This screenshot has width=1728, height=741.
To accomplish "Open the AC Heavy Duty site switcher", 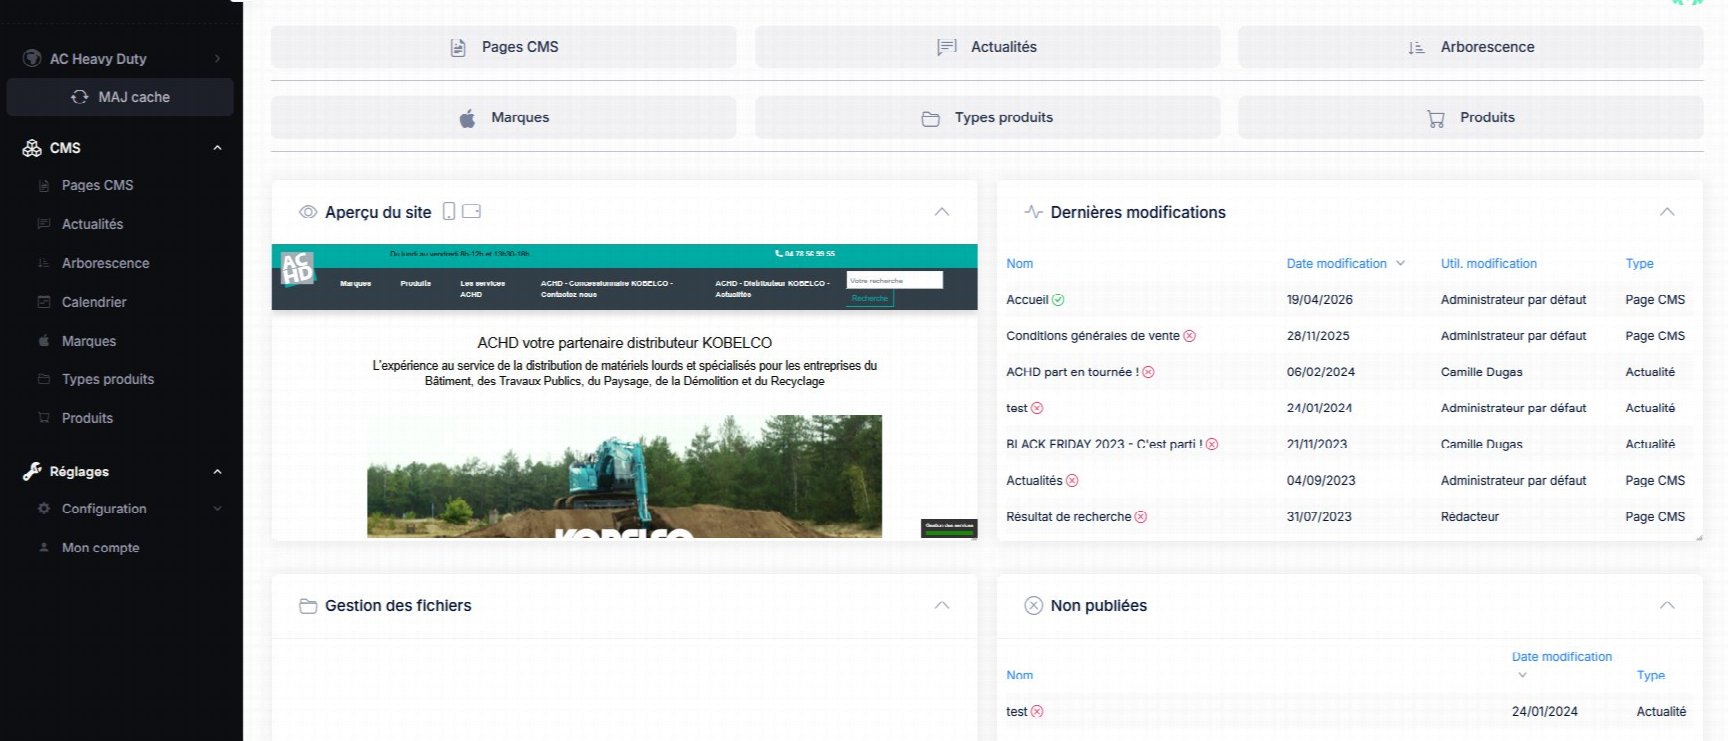I will [121, 58].
